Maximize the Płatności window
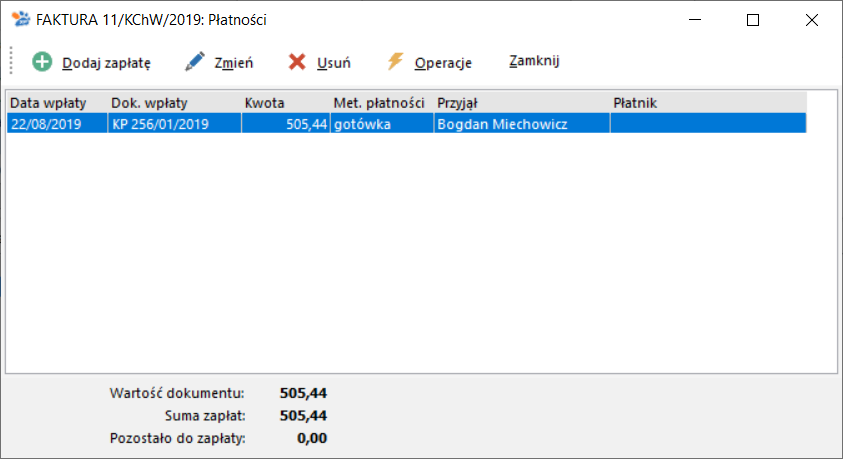Viewport: 843px width, 459px height. [753, 20]
